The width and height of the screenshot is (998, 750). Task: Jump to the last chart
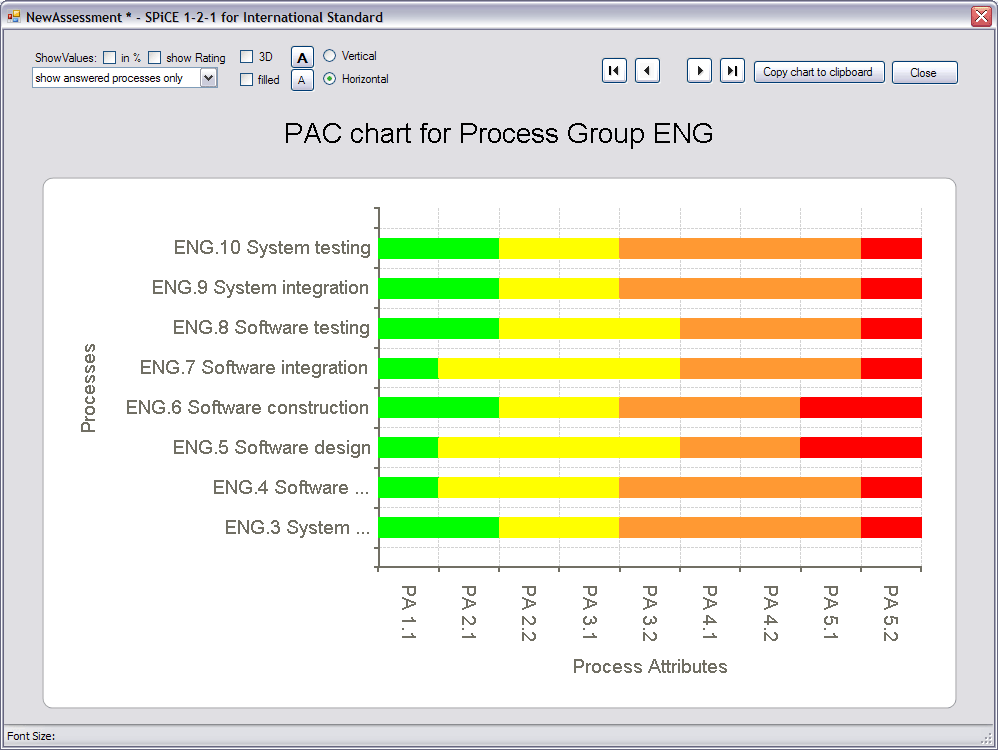click(x=733, y=71)
